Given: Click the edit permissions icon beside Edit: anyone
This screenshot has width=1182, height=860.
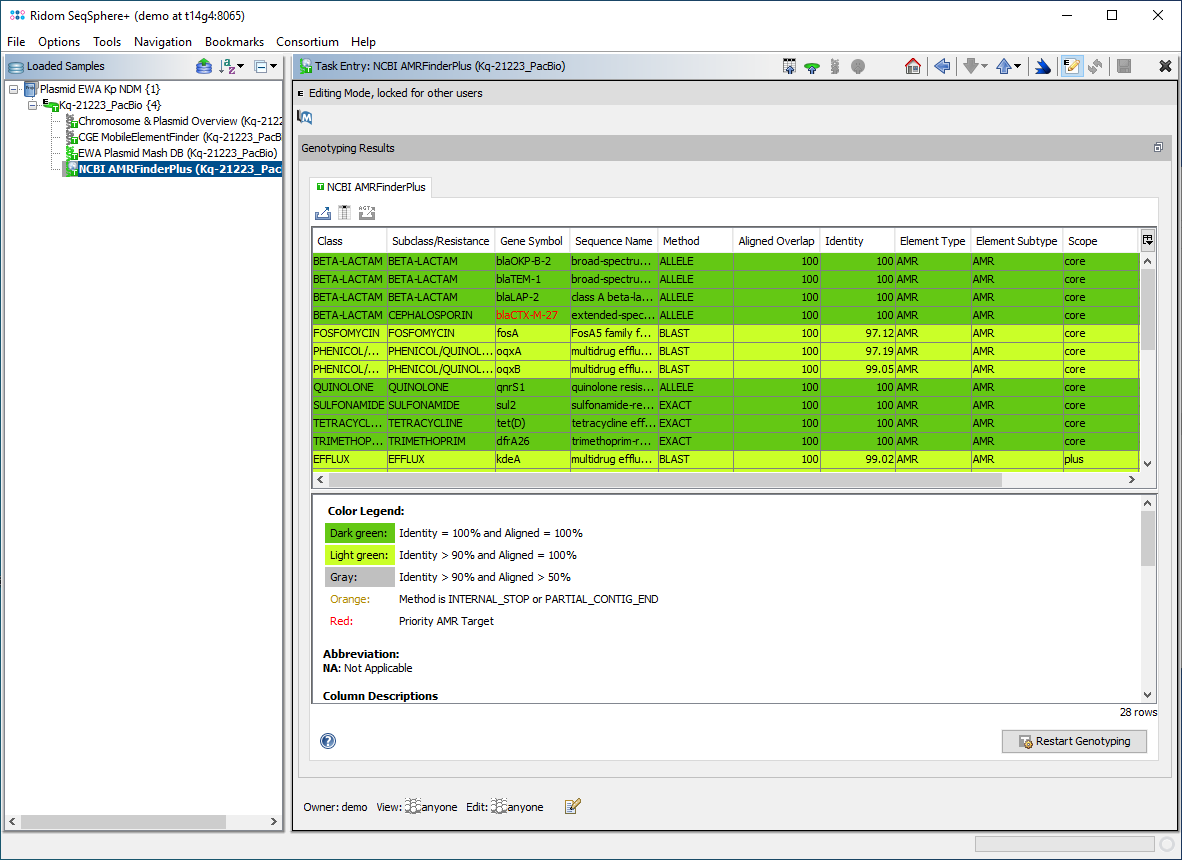Looking at the screenshot, I should point(573,806).
